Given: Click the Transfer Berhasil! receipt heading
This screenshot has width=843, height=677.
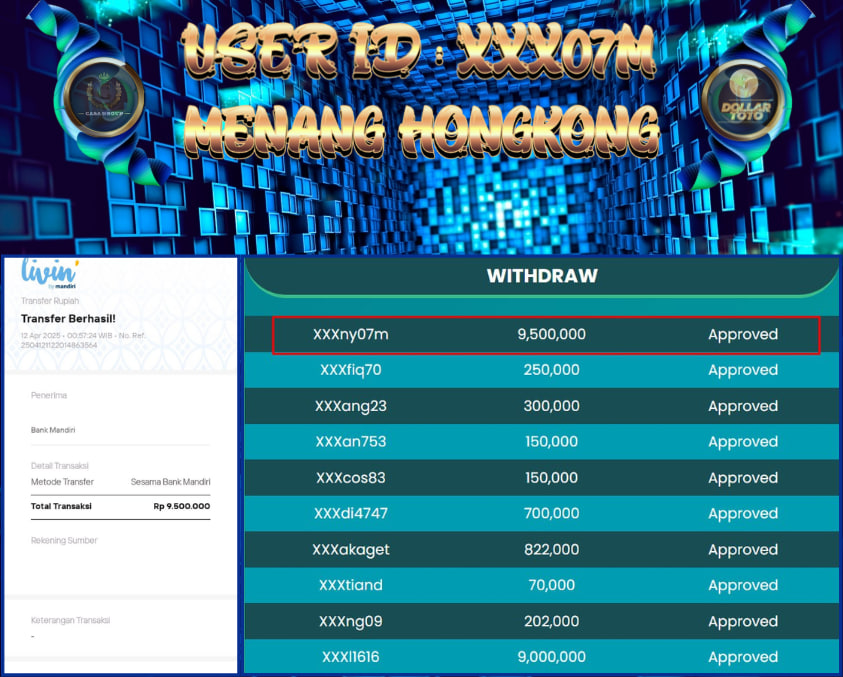Looking at the screenshot, I should (x=68, y=319).
